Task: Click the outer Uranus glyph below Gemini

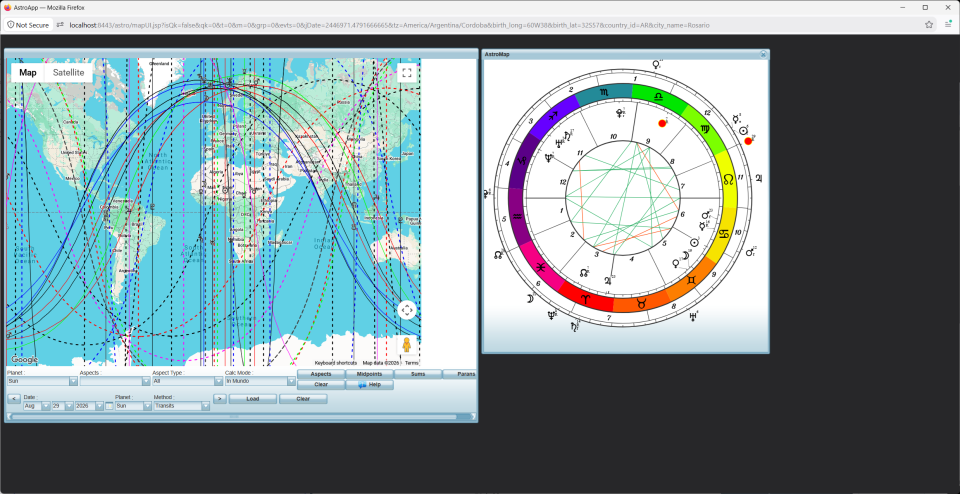Action: coord(693,316)
